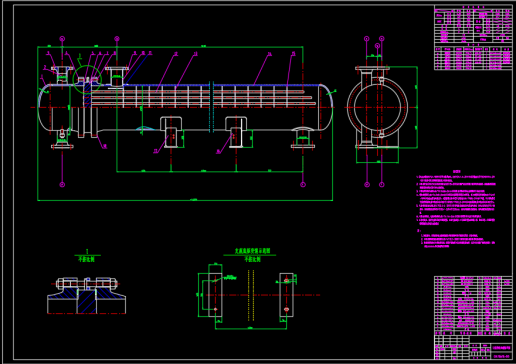Select the left saddle plate in layout view
This screenshot has height=364, width=516.
215,295
